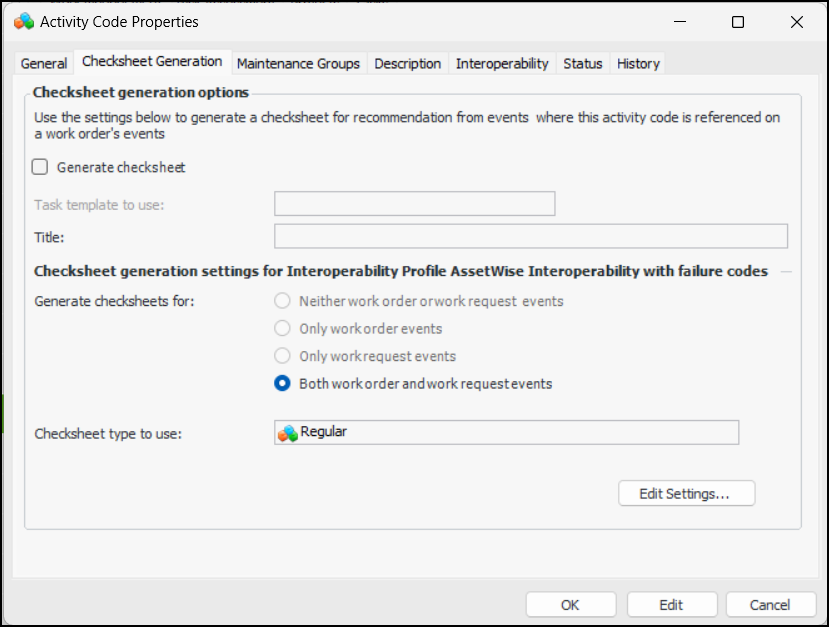Screen dimensions: 829x627
Task: Enable the Generate checksheet checkbox
Action: pyautogui.click(x=41, y=167)
